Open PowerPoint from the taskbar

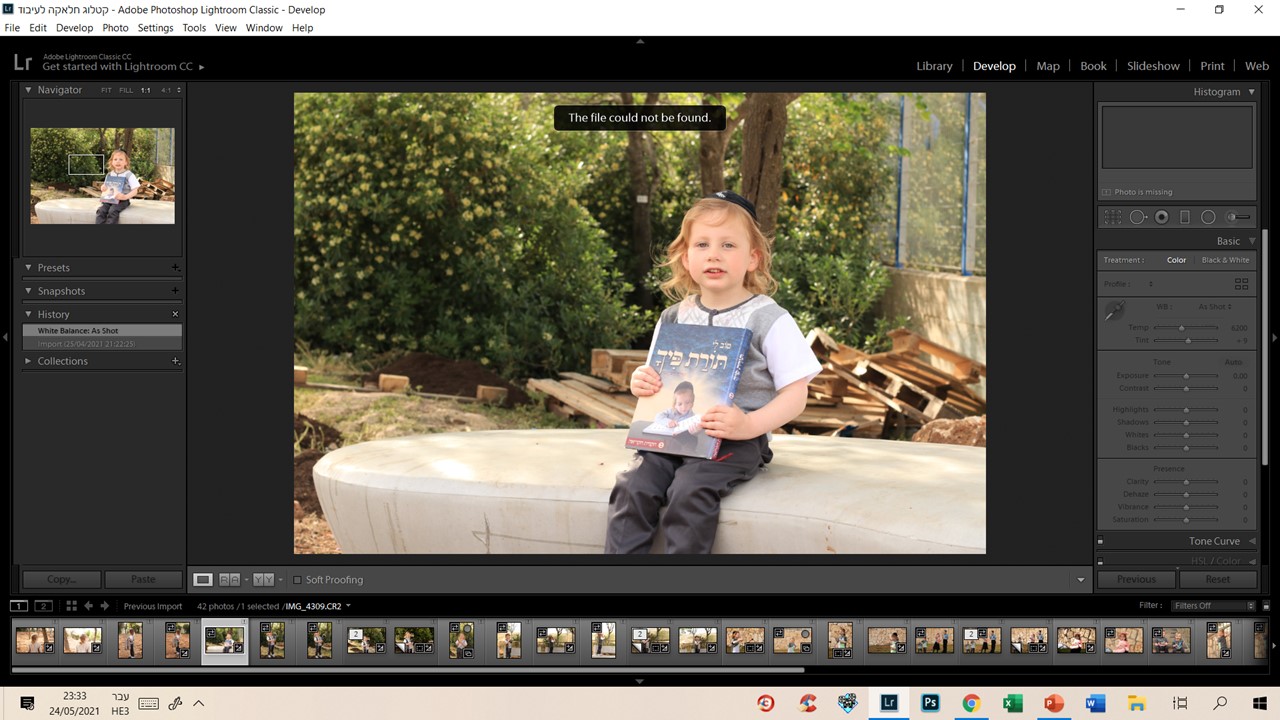point(1053,703)
